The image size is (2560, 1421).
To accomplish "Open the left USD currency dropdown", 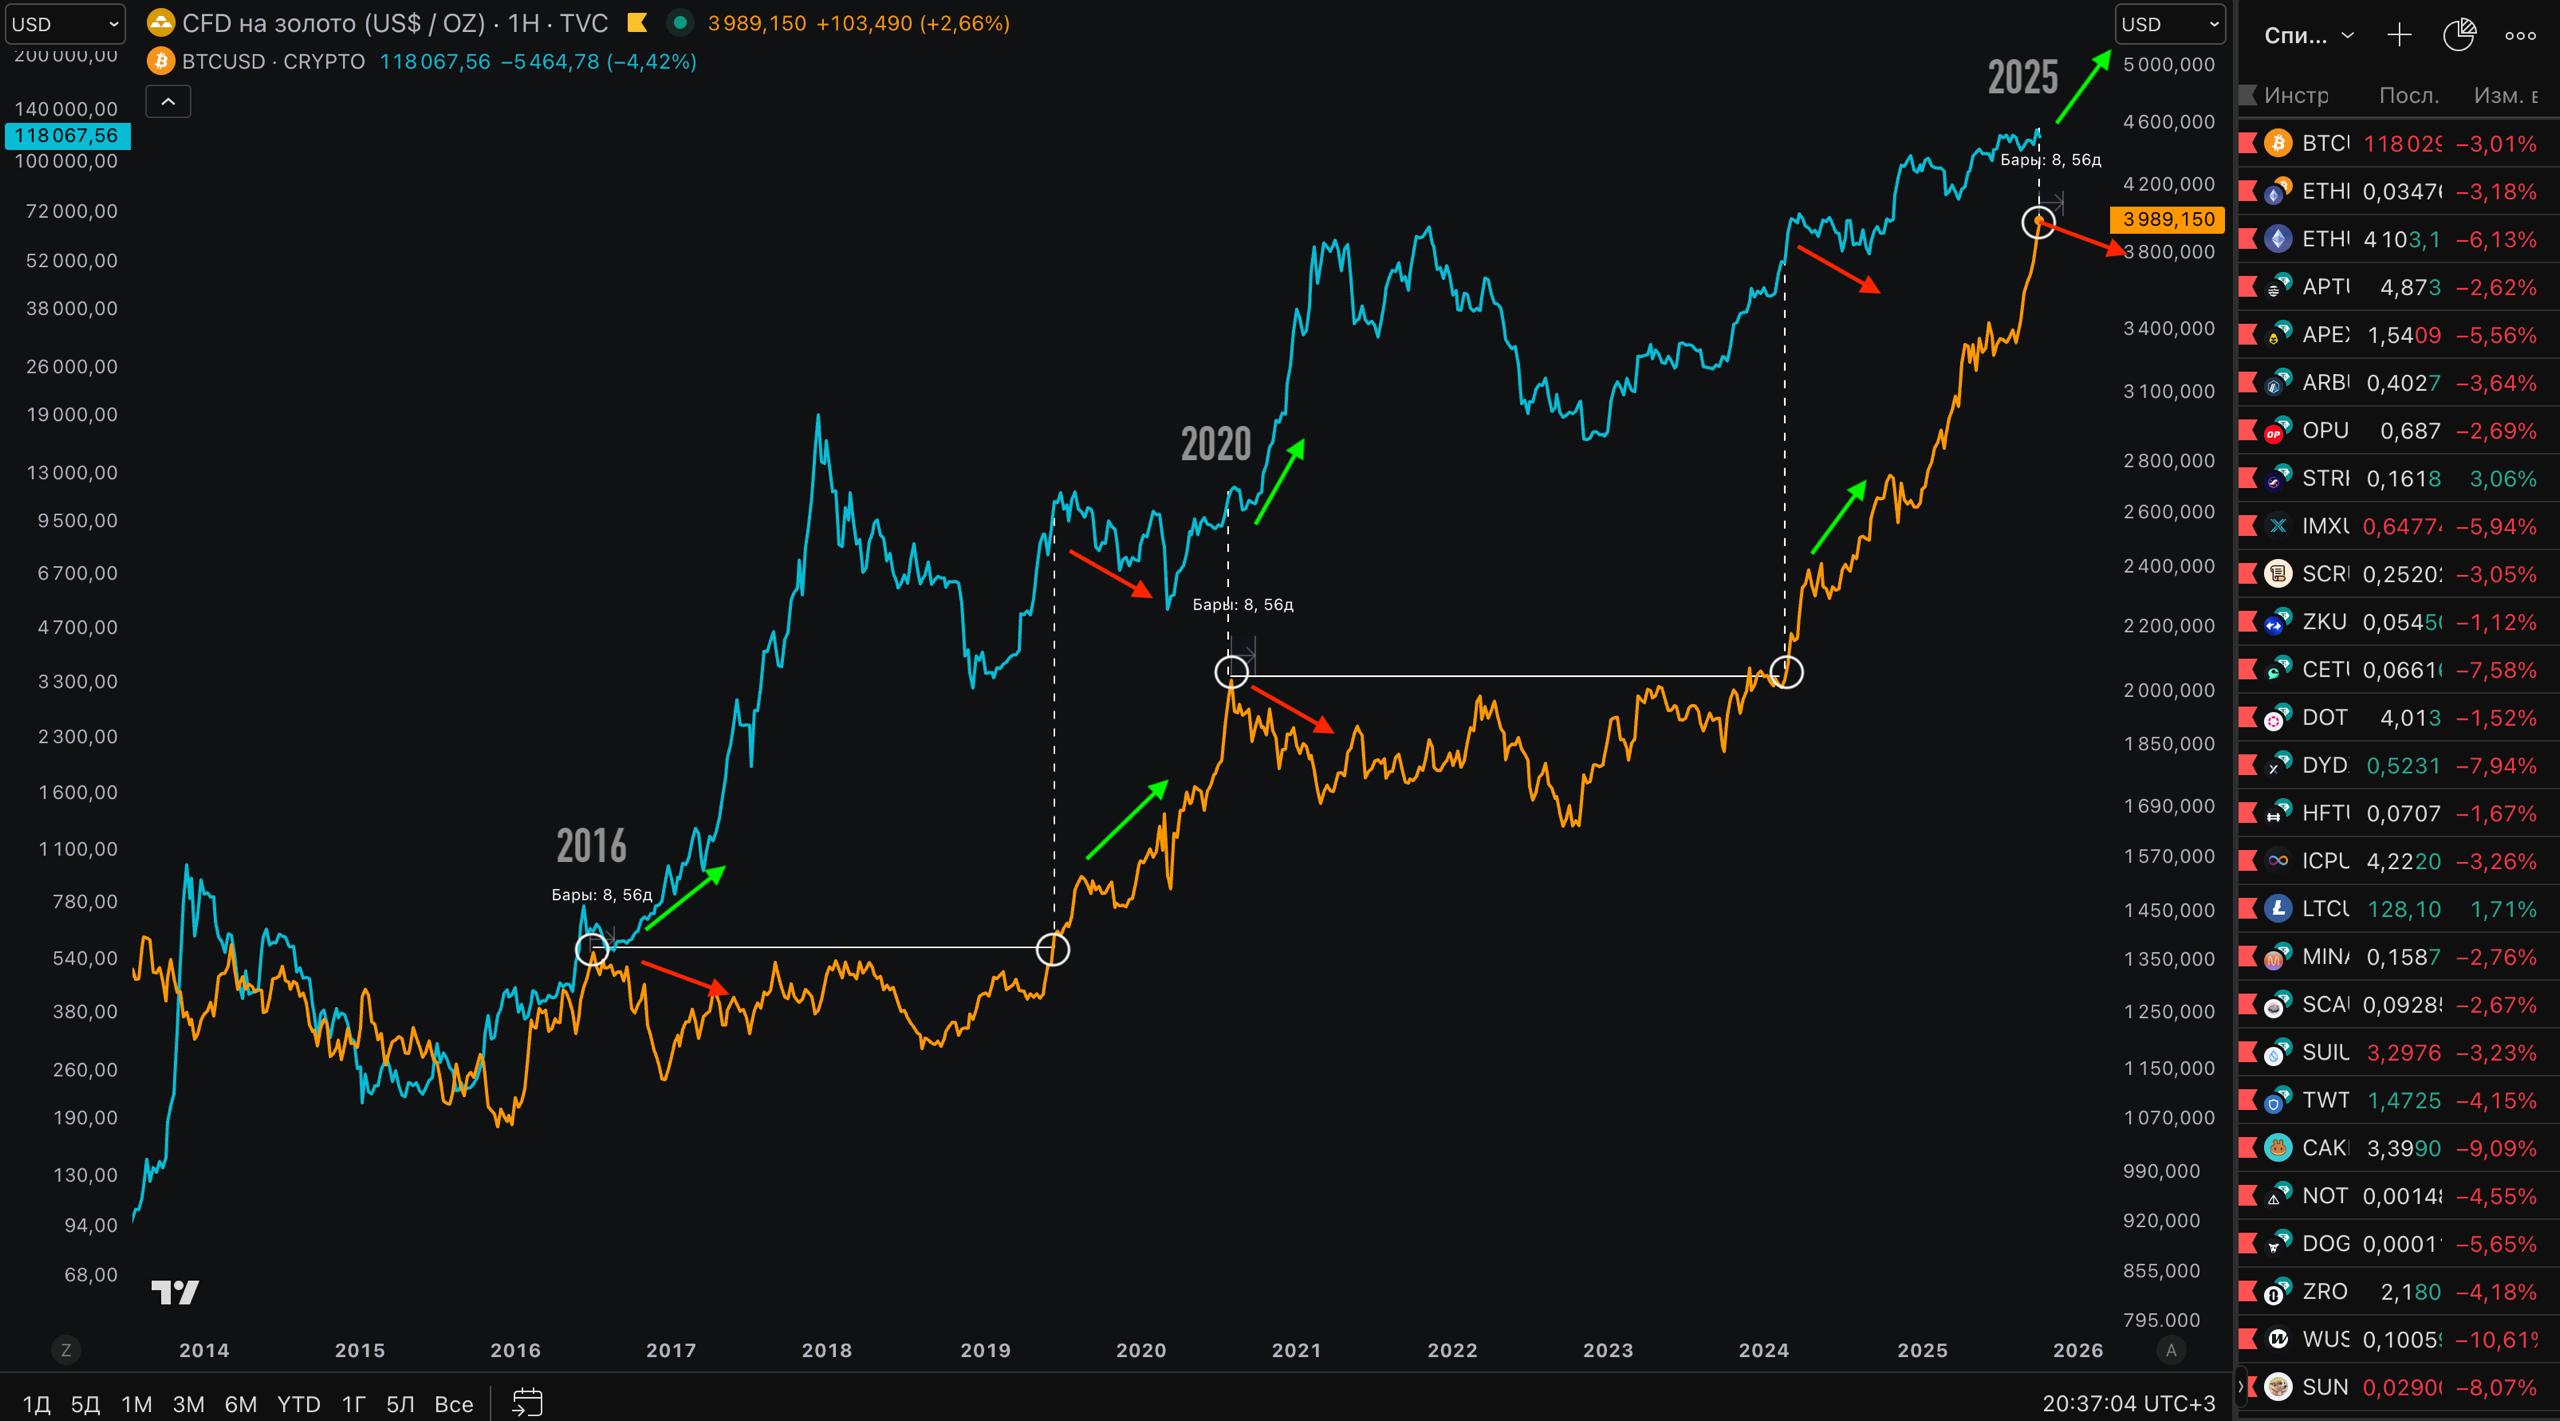I will tap(65, 24).
